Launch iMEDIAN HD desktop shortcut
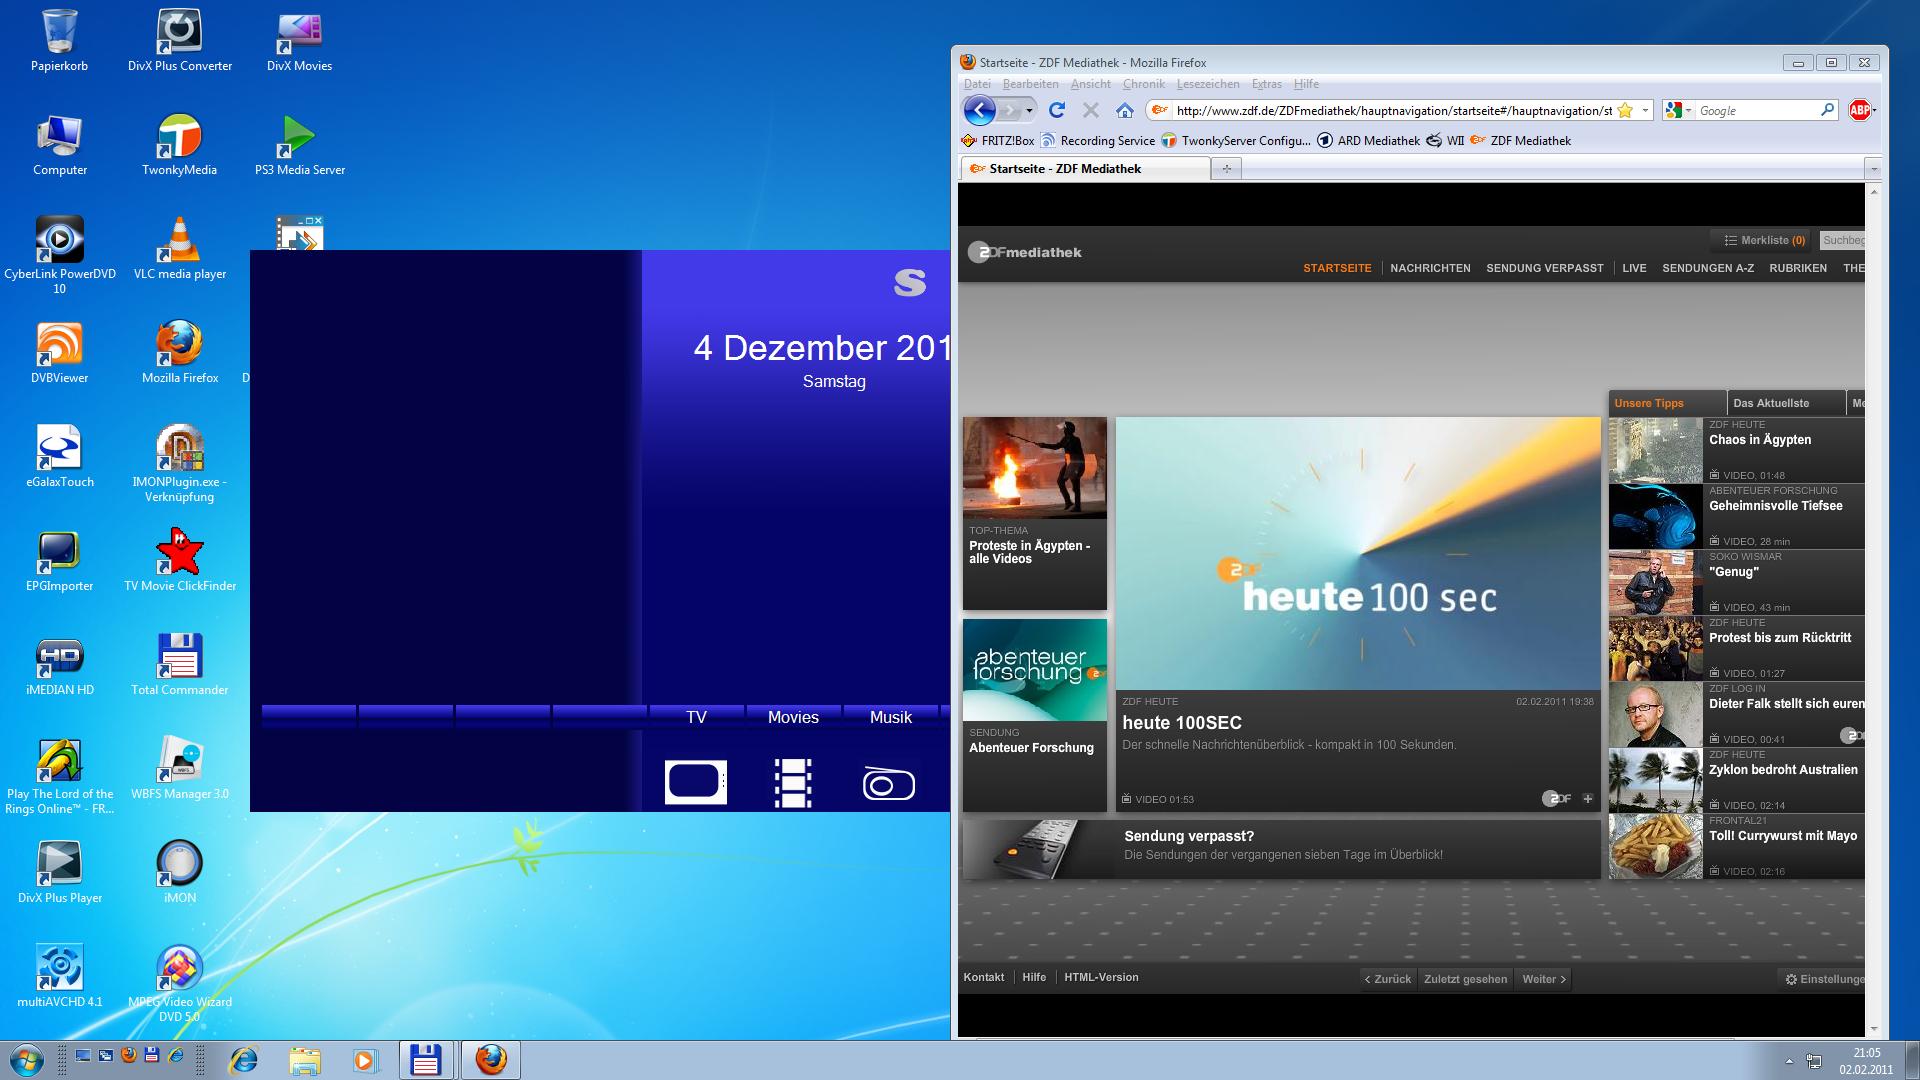1920x1080 pixels. tap(59, 665)
